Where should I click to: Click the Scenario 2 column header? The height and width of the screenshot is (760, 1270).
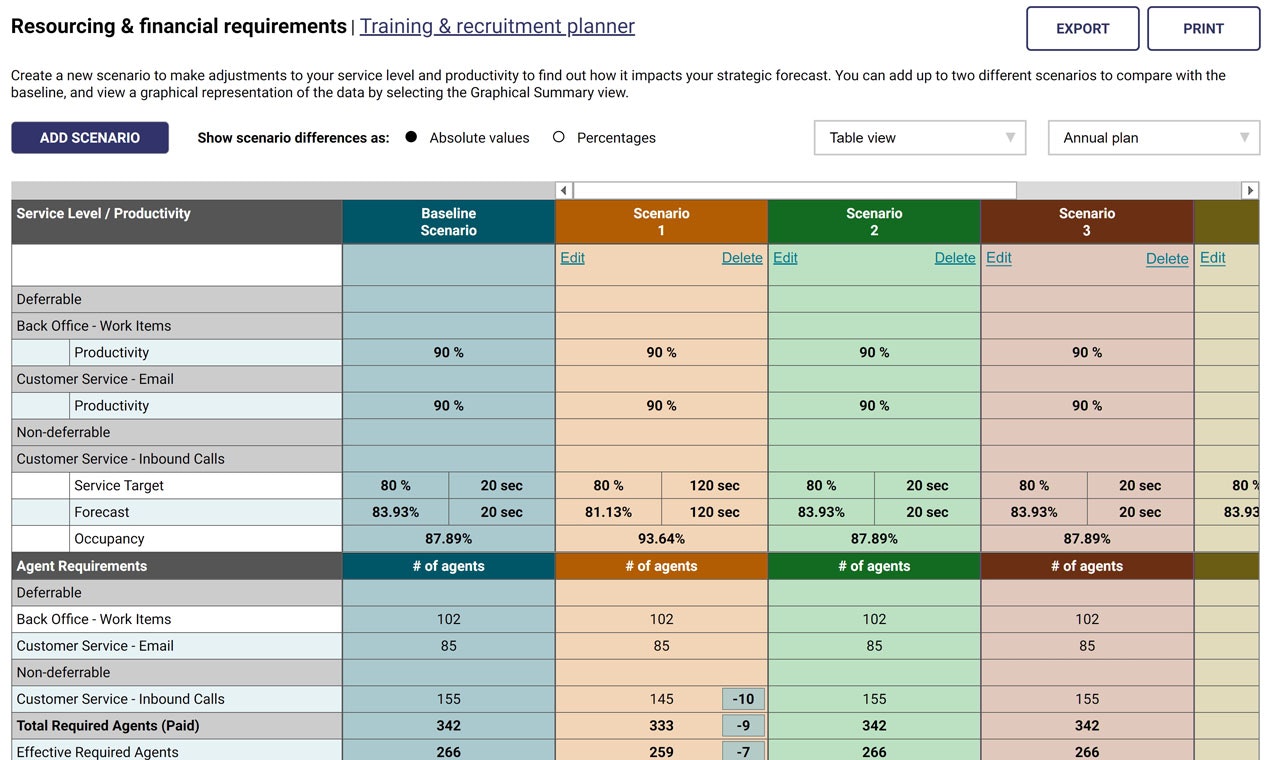tap(874, 222)
